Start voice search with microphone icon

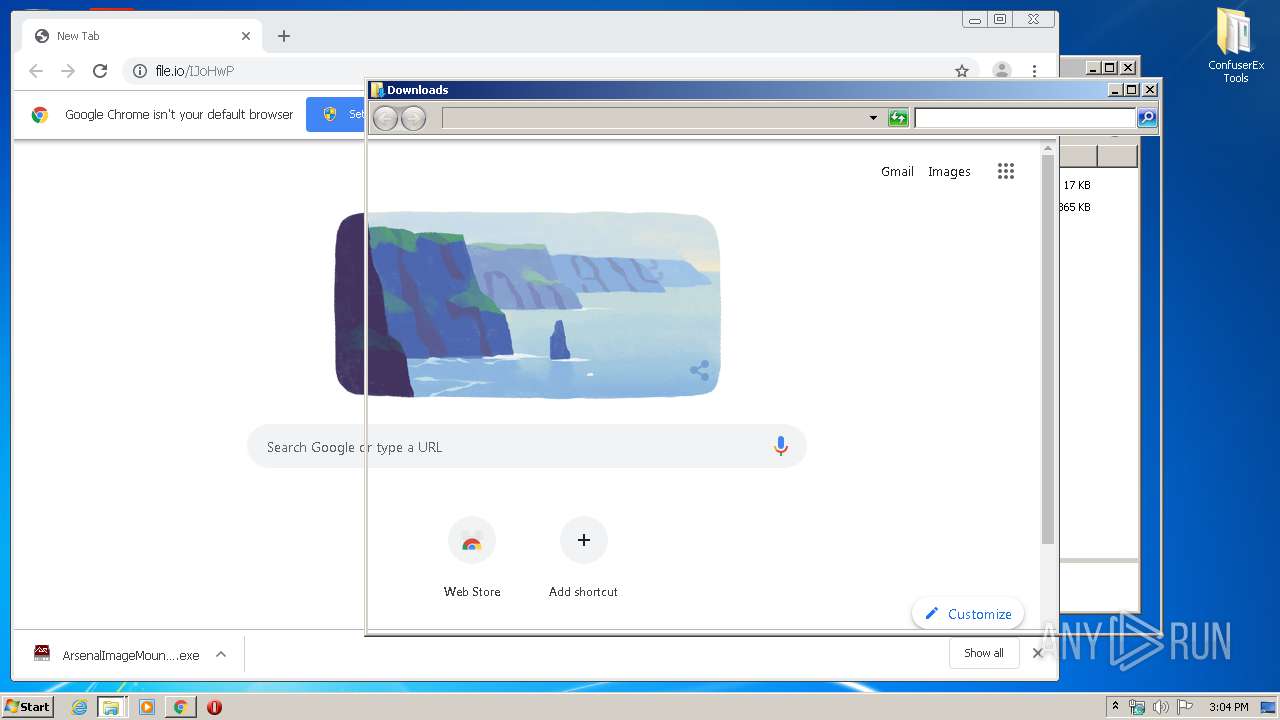(x=781, y=447)
